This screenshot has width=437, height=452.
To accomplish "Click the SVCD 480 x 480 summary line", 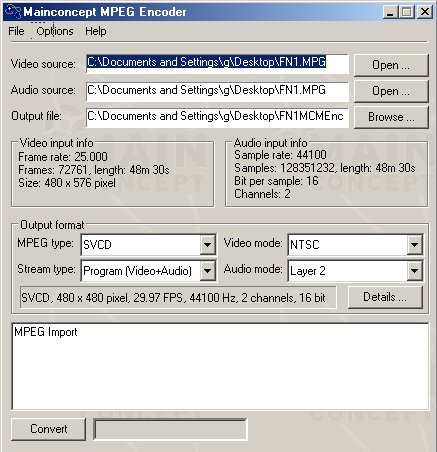I will 178,297.
